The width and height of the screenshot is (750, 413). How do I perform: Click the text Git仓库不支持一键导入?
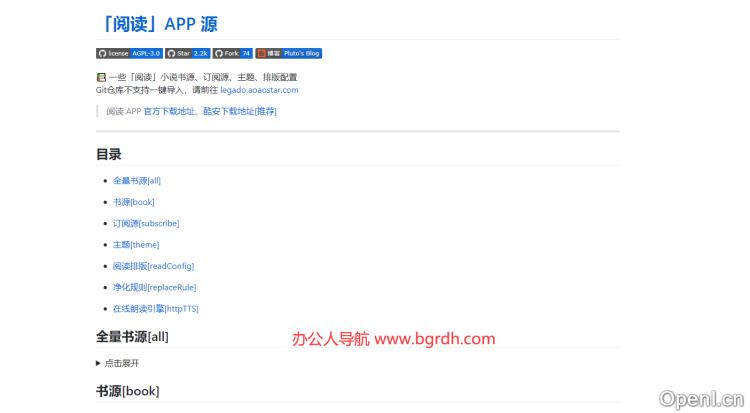click(142, 90)
